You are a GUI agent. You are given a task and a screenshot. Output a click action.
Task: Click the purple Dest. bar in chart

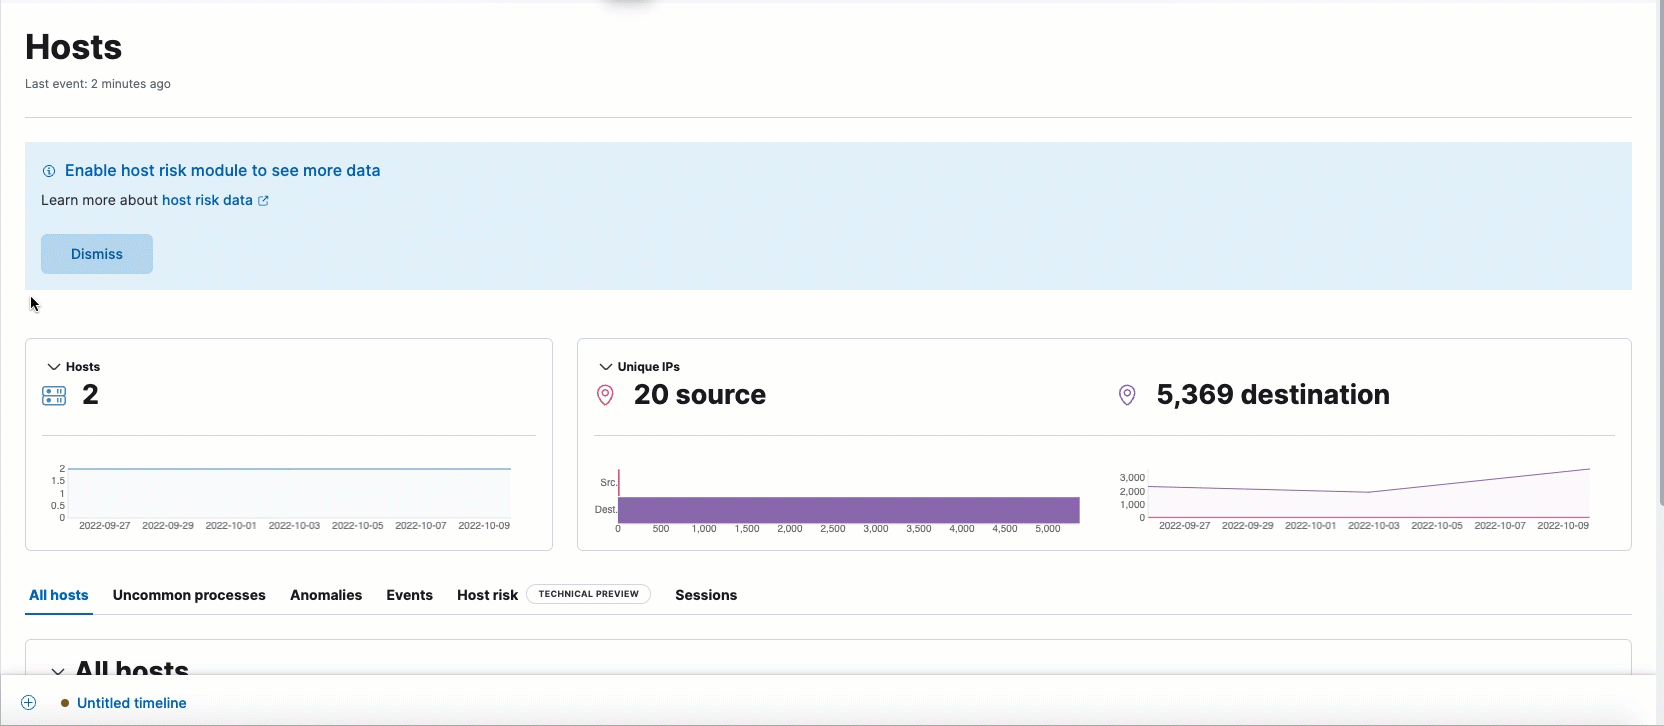coord(848,510)
